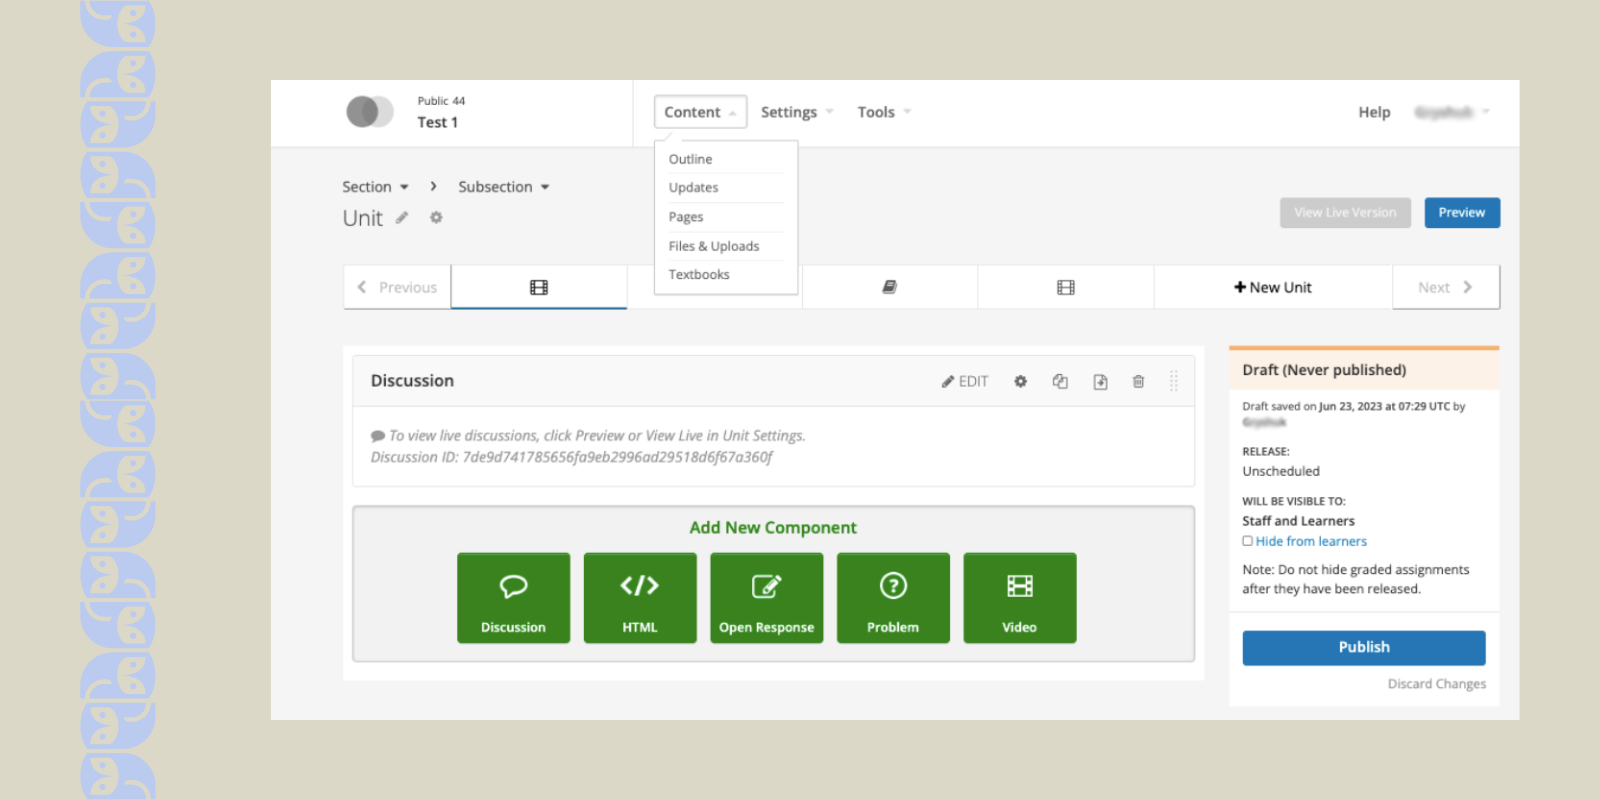Click the Discussion ID text line
Viewport: 1600px width, 800px height.
click(571, 457)
